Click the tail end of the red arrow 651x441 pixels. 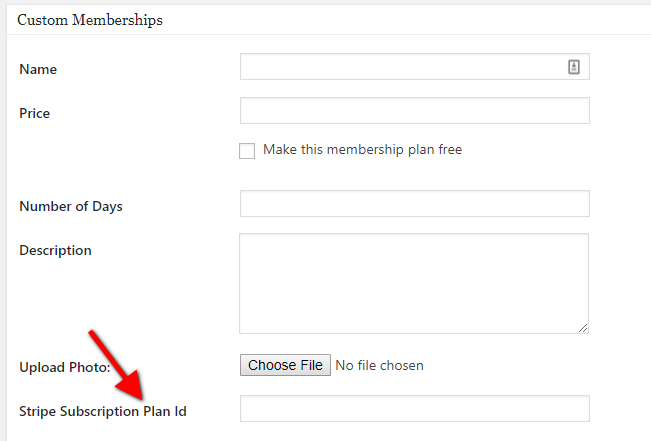(x=93, y=333)
